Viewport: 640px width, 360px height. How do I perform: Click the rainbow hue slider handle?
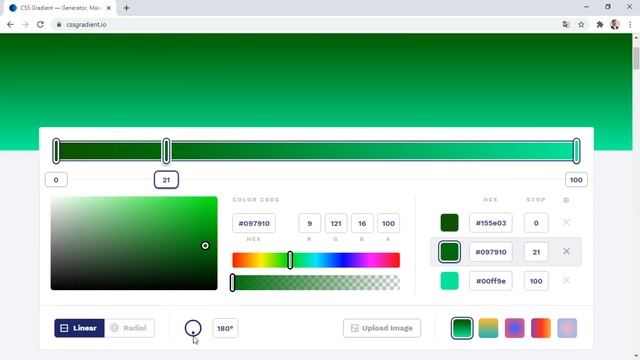point(290,260)
